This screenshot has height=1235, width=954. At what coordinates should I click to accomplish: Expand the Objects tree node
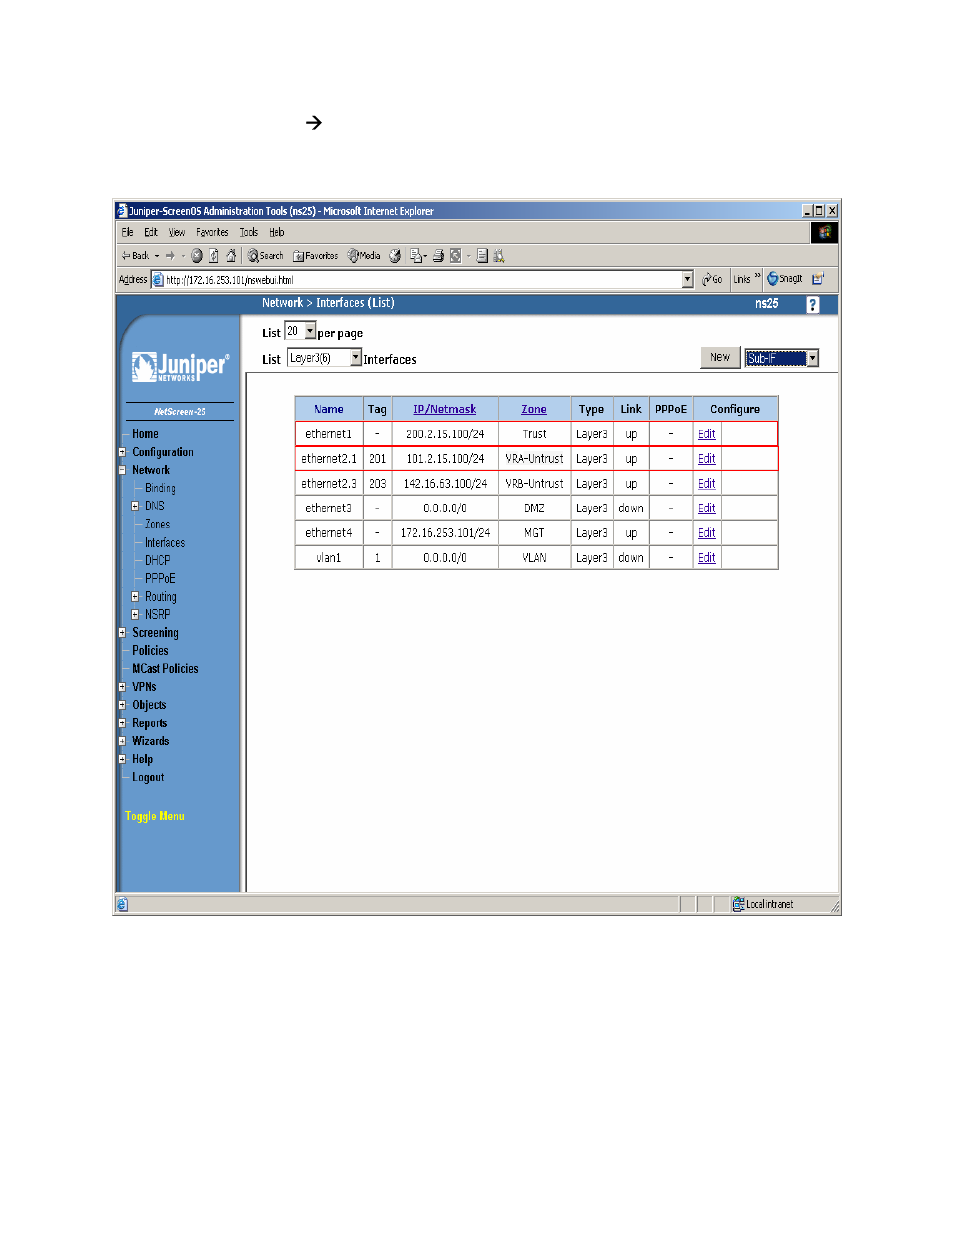click(x=122, y=705)
